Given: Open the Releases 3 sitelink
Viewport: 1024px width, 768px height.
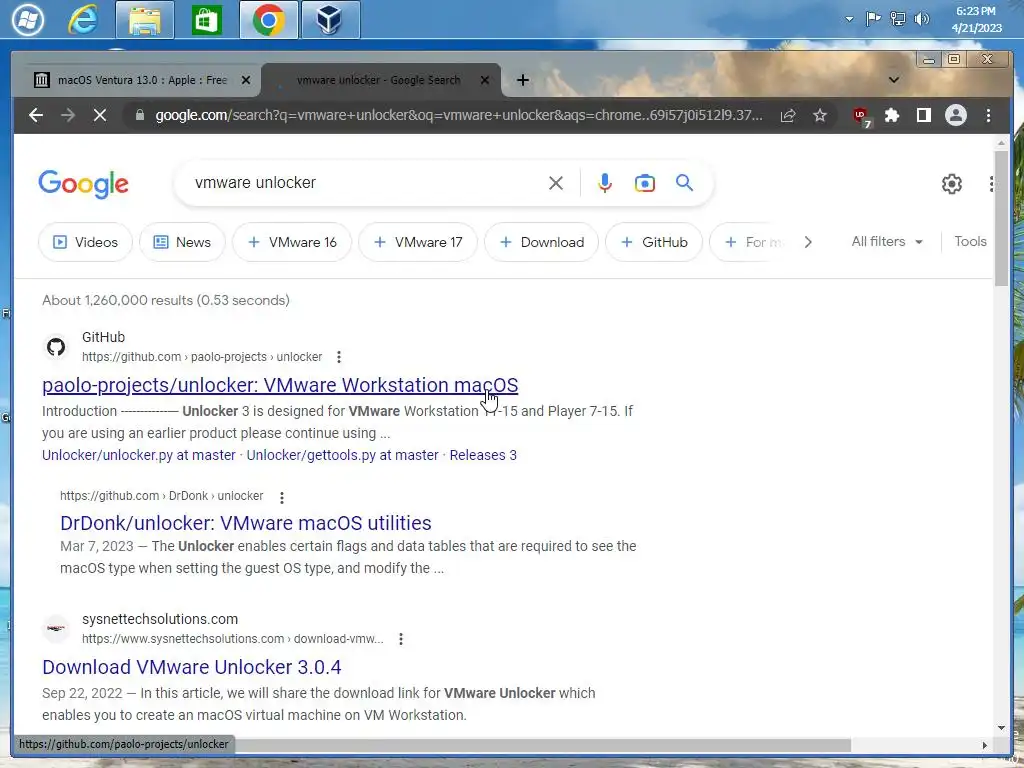Looking at the screenshot, I should [x=483, y=455].
